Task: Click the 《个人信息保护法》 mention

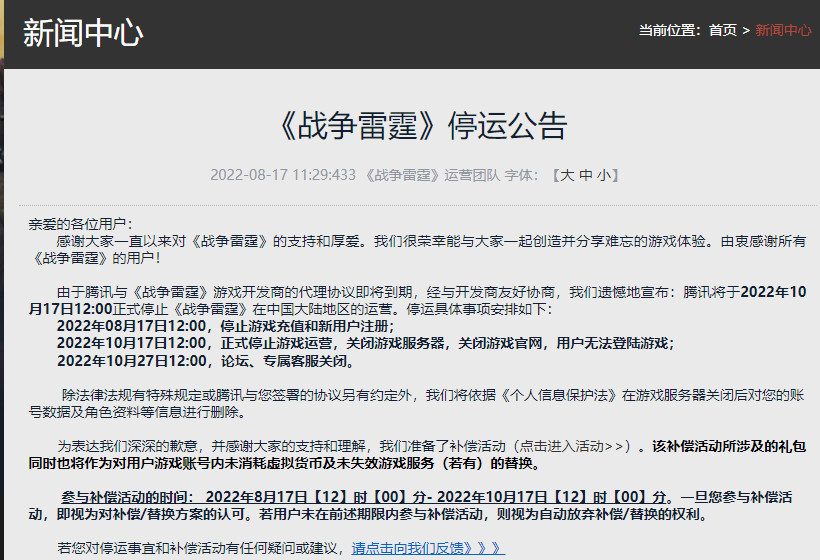Action: 559,395
